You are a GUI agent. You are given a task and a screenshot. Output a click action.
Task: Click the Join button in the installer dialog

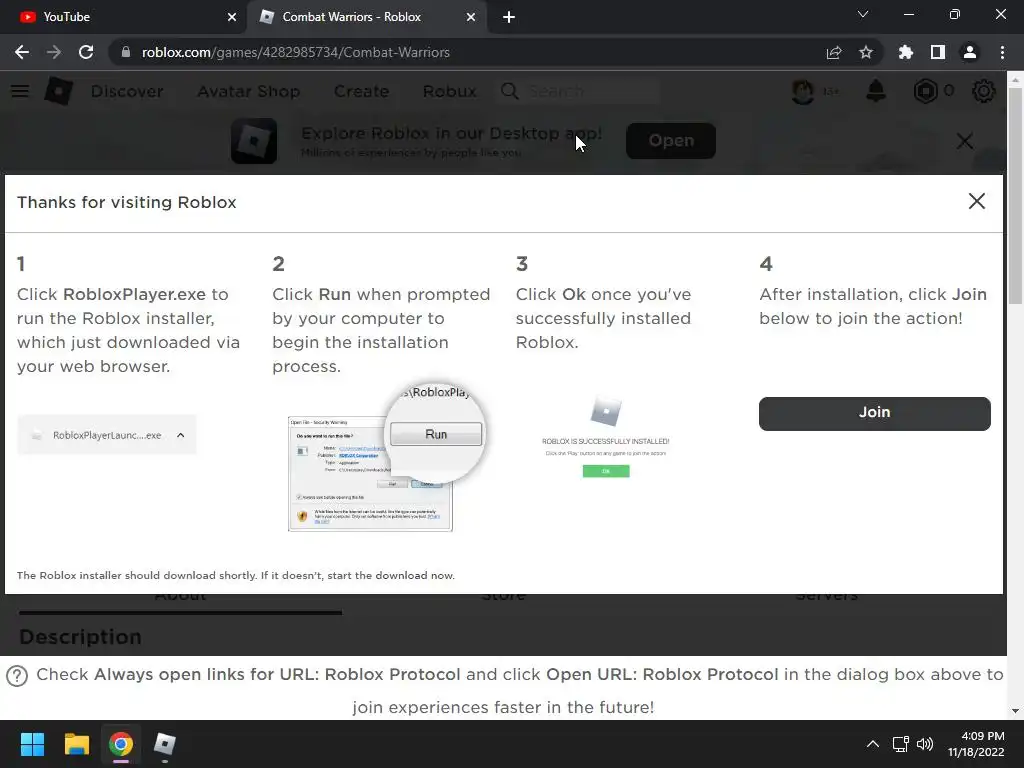pos(874,413)
